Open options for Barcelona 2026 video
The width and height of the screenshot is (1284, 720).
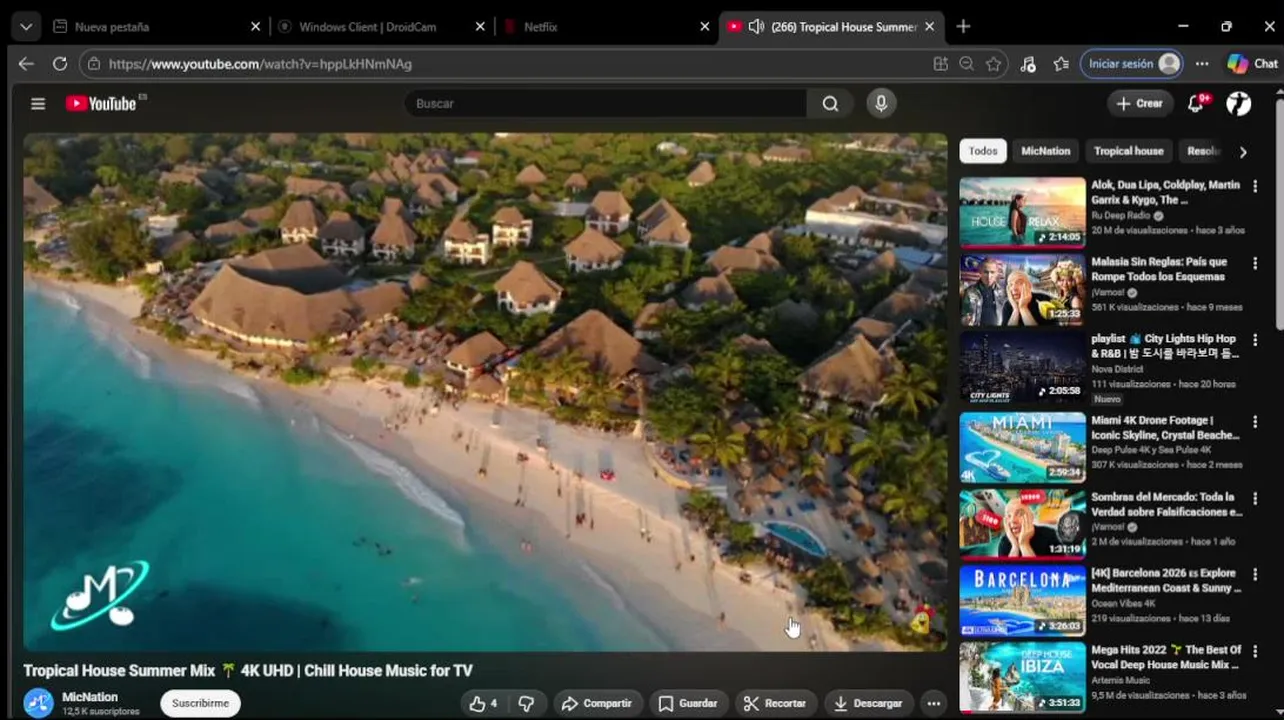[x=1255, y=574]
